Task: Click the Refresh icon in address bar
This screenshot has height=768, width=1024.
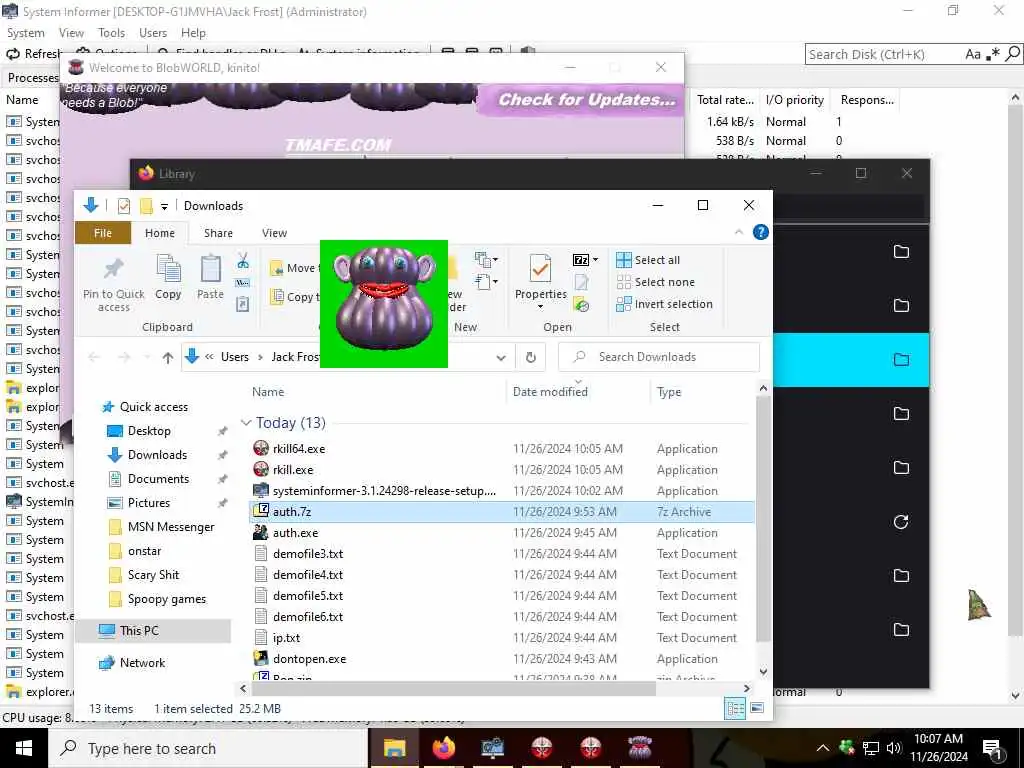Action: pos(531,357)
